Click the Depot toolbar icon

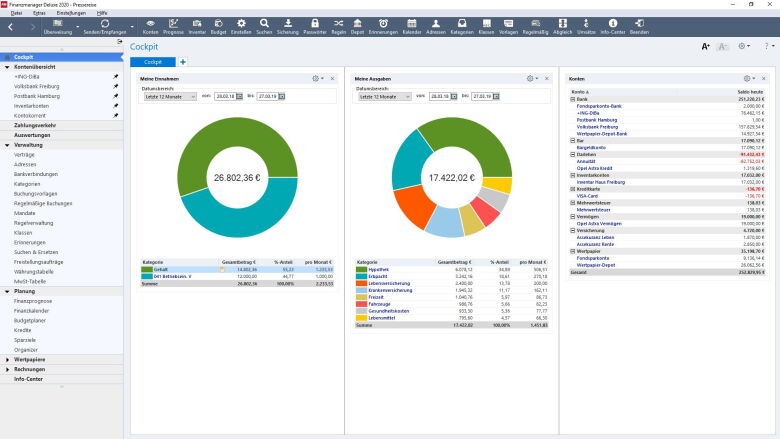coord(357,26)
